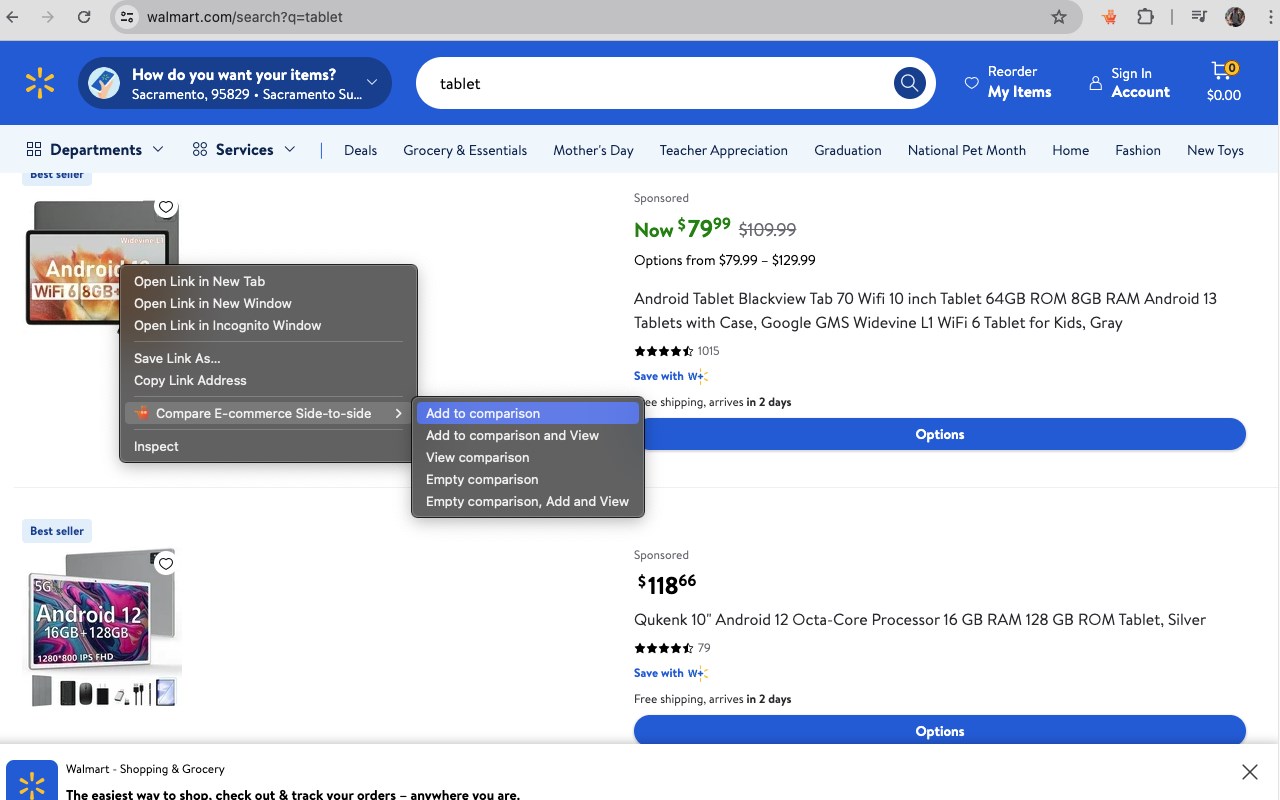Click the tablet search input field
The width and height of the screenshot is (1280, 800).
[660, 83]
